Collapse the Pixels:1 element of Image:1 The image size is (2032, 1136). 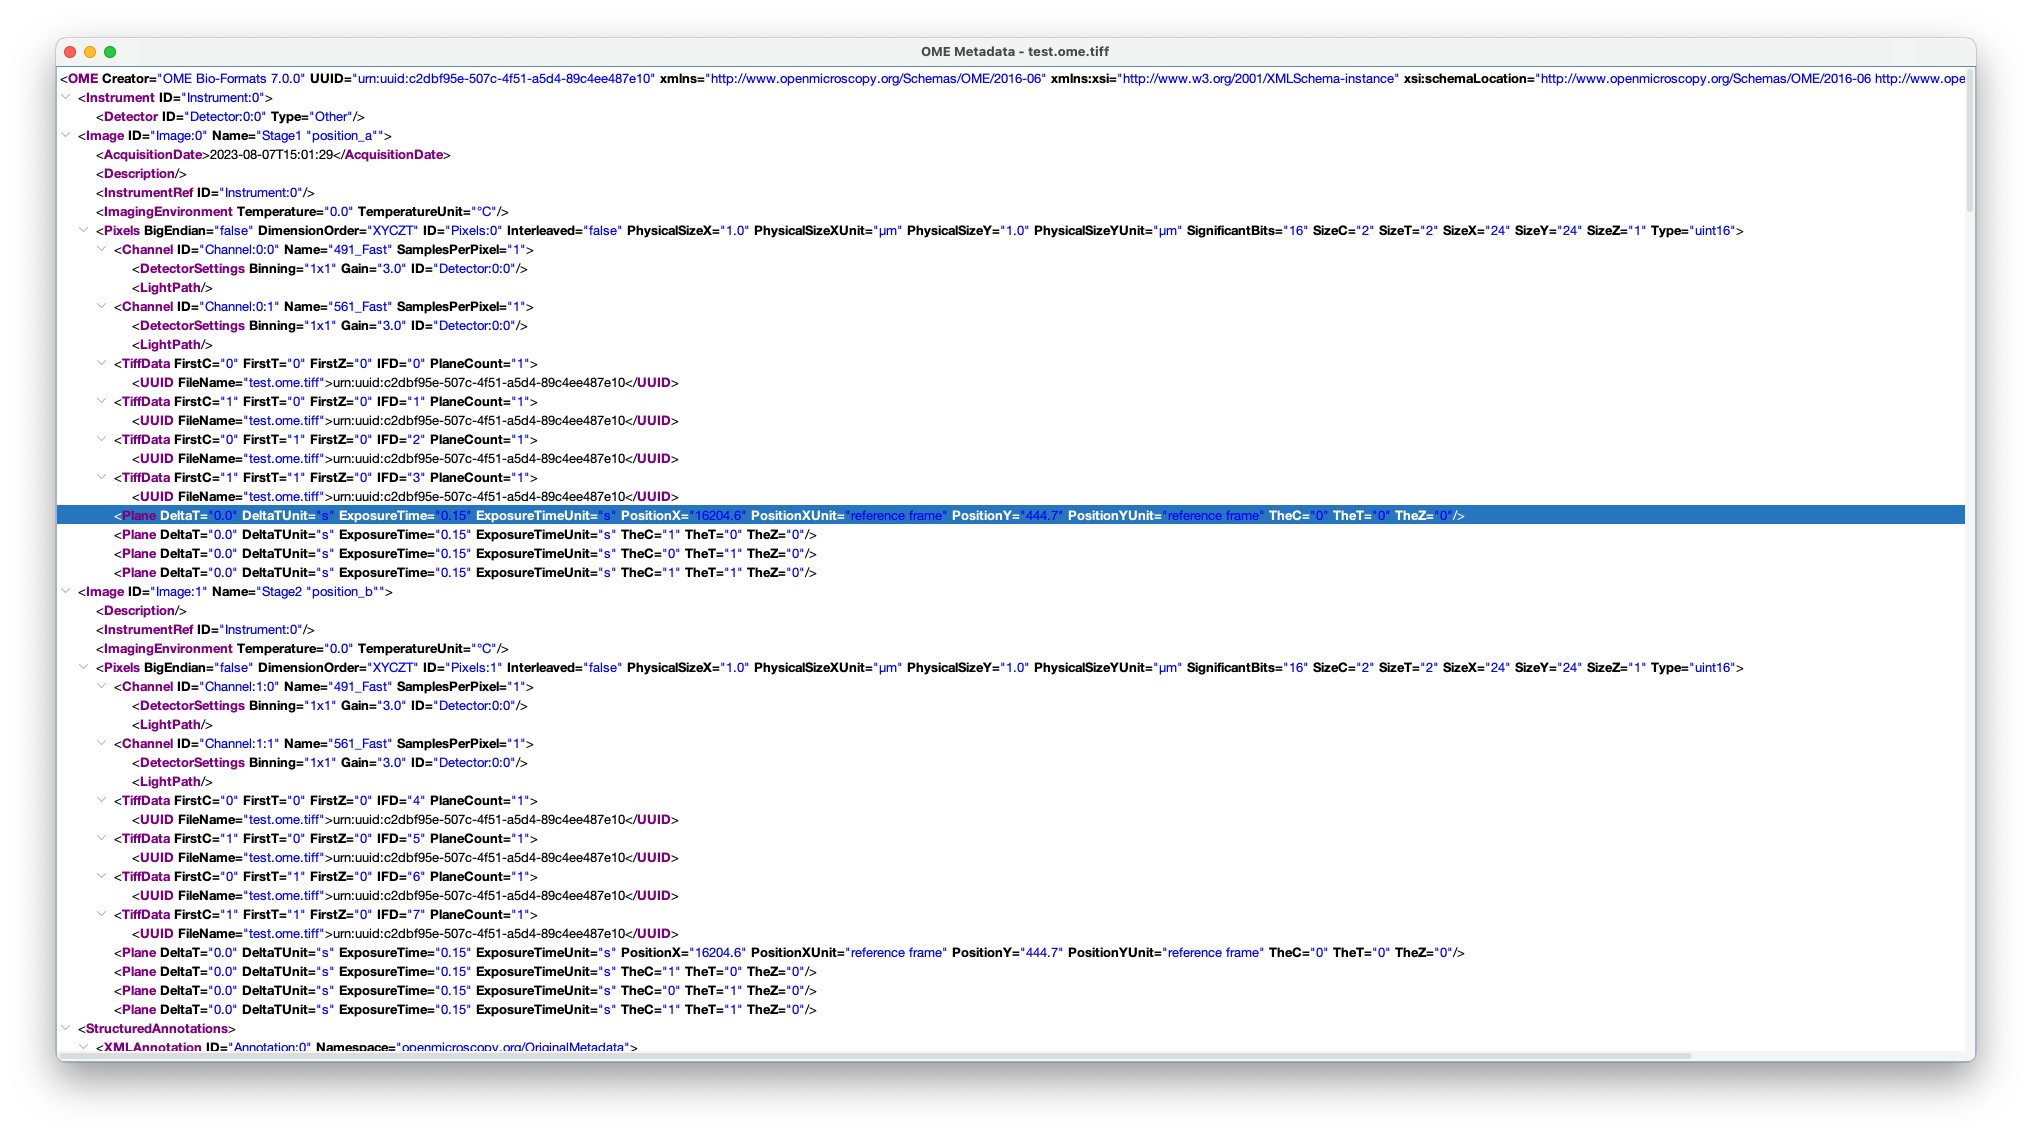(x=84, y=667)
